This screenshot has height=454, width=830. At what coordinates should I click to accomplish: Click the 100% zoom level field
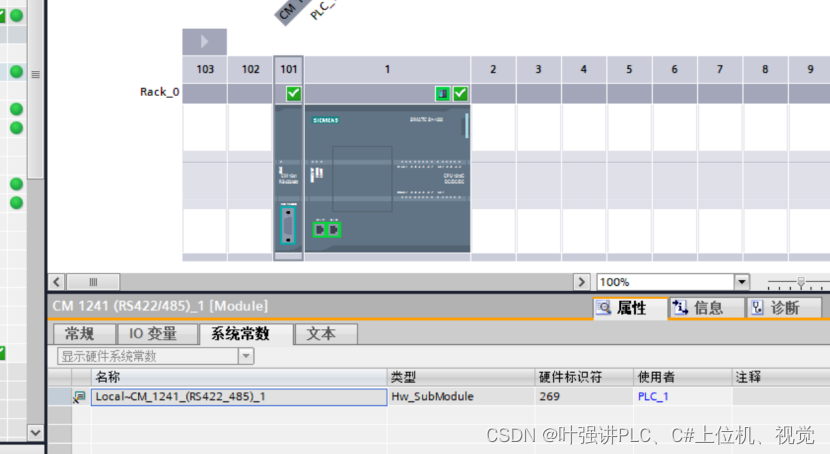click(x=665, y=282)
